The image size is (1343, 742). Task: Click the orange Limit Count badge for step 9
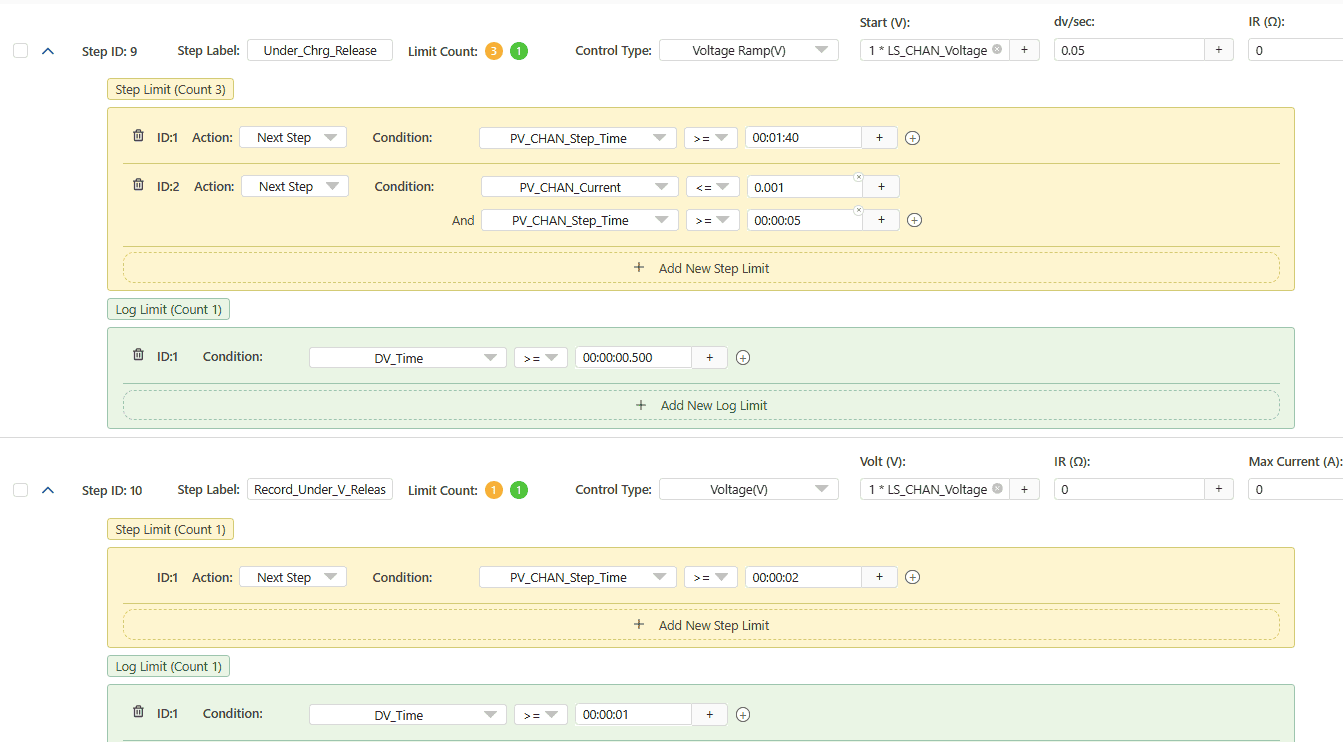tap(493, 50)
